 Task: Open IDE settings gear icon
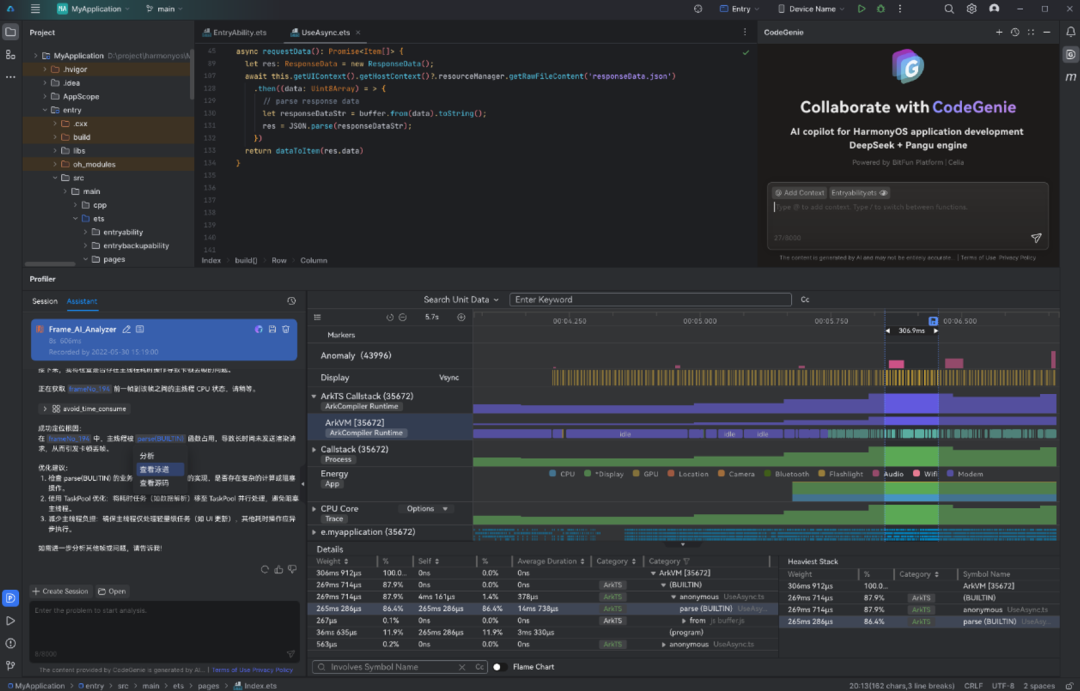[971, 9]
